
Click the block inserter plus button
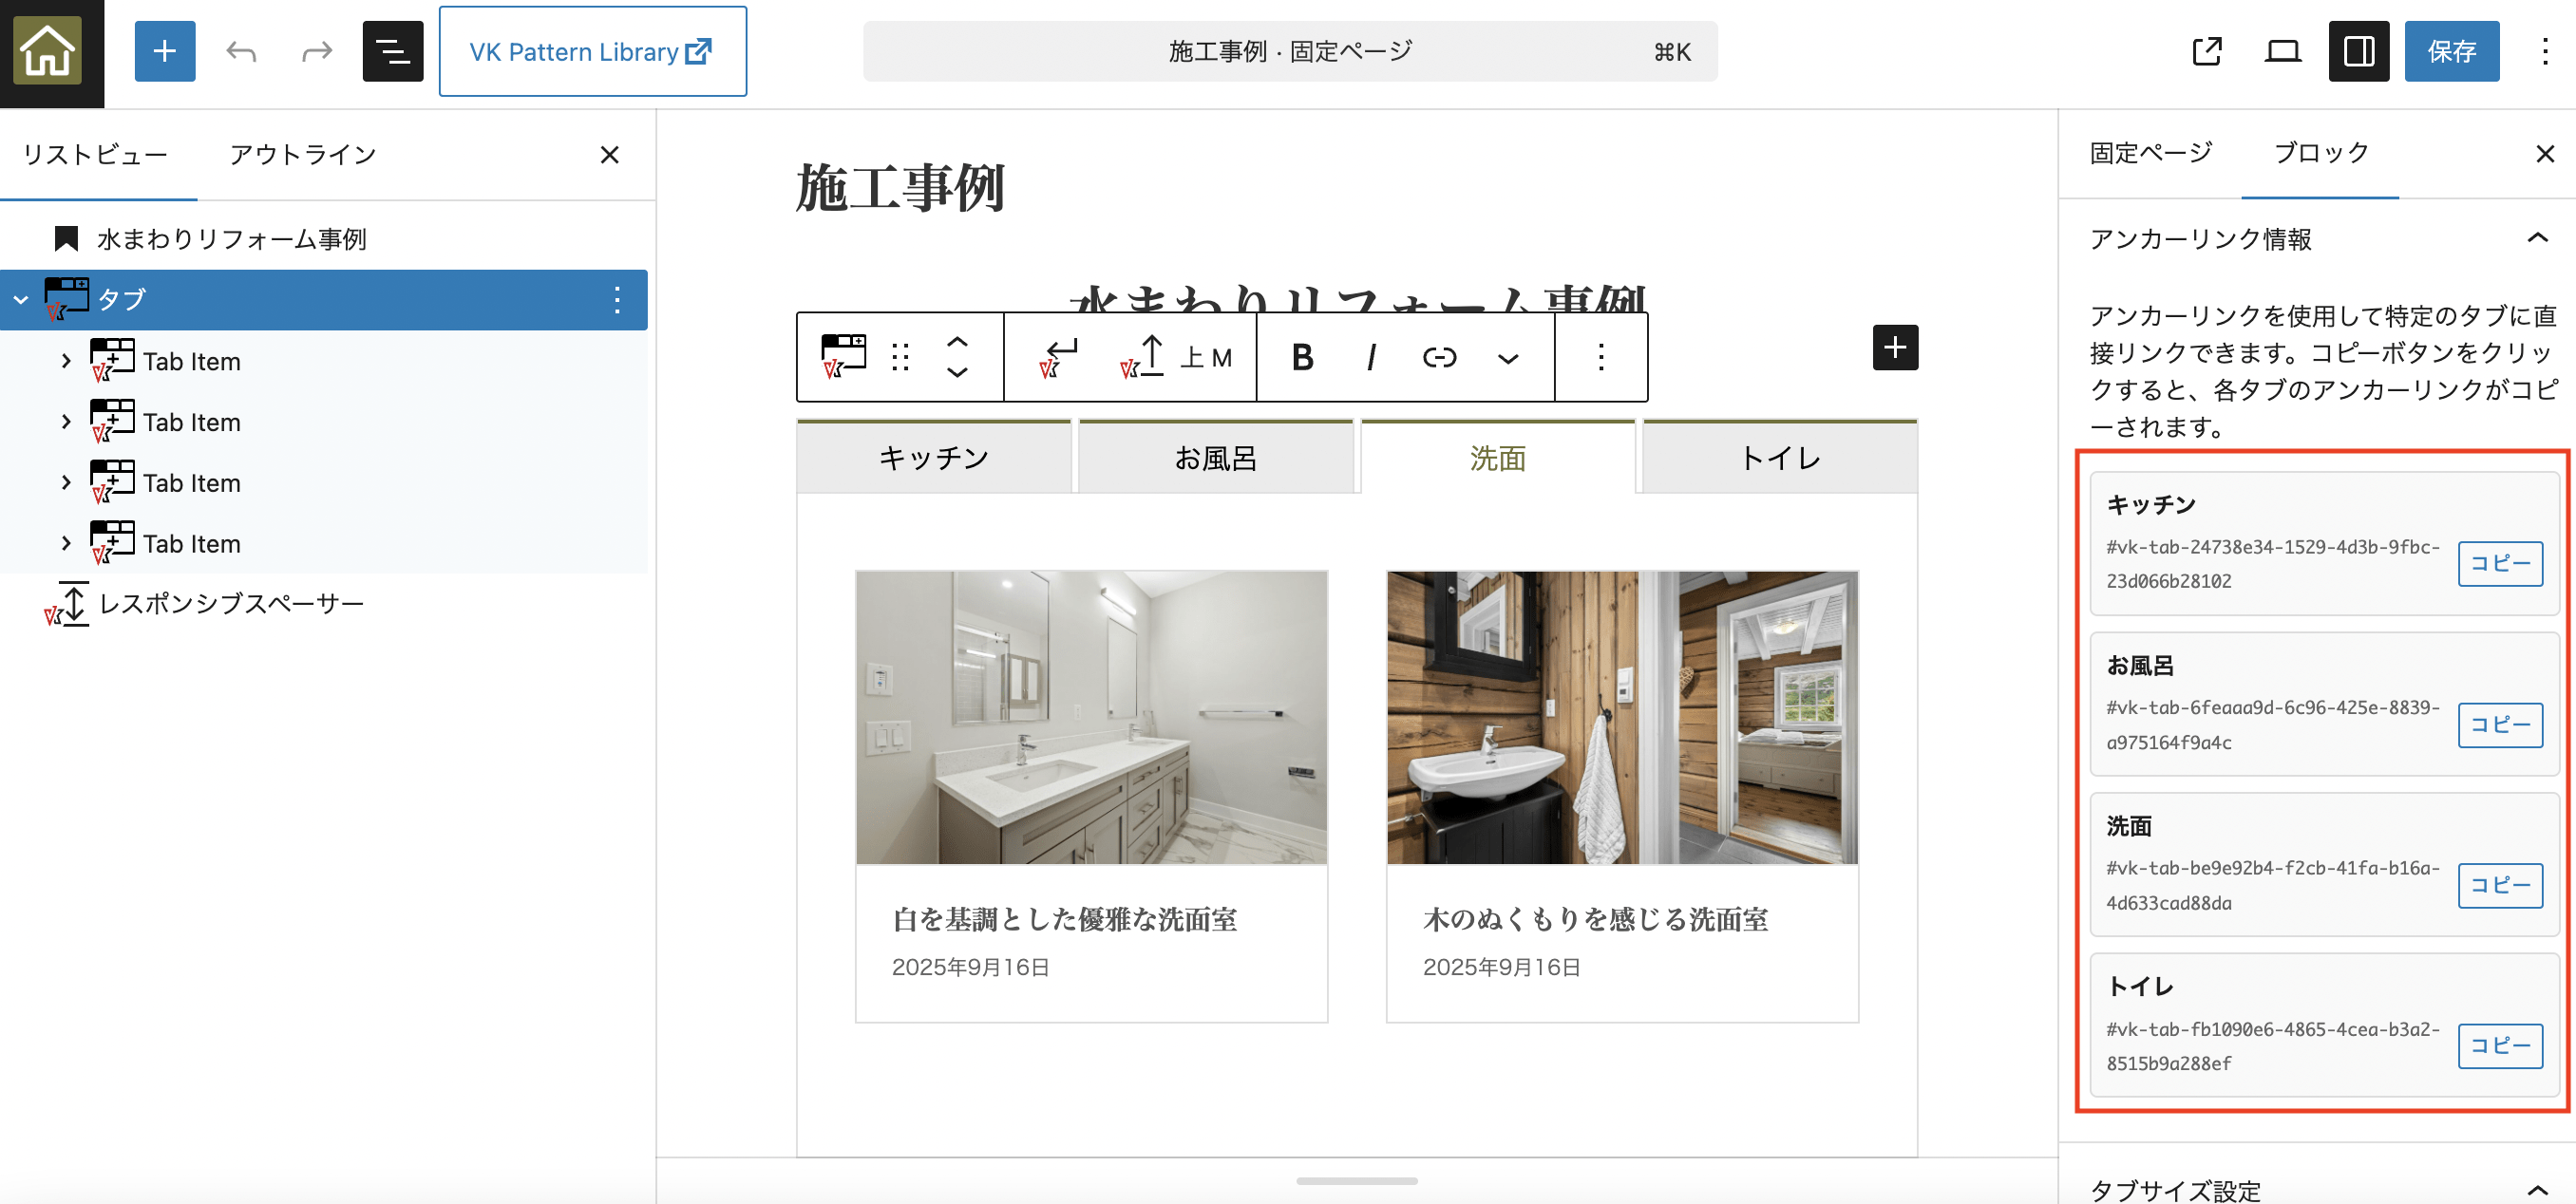[x=165, y=51]
